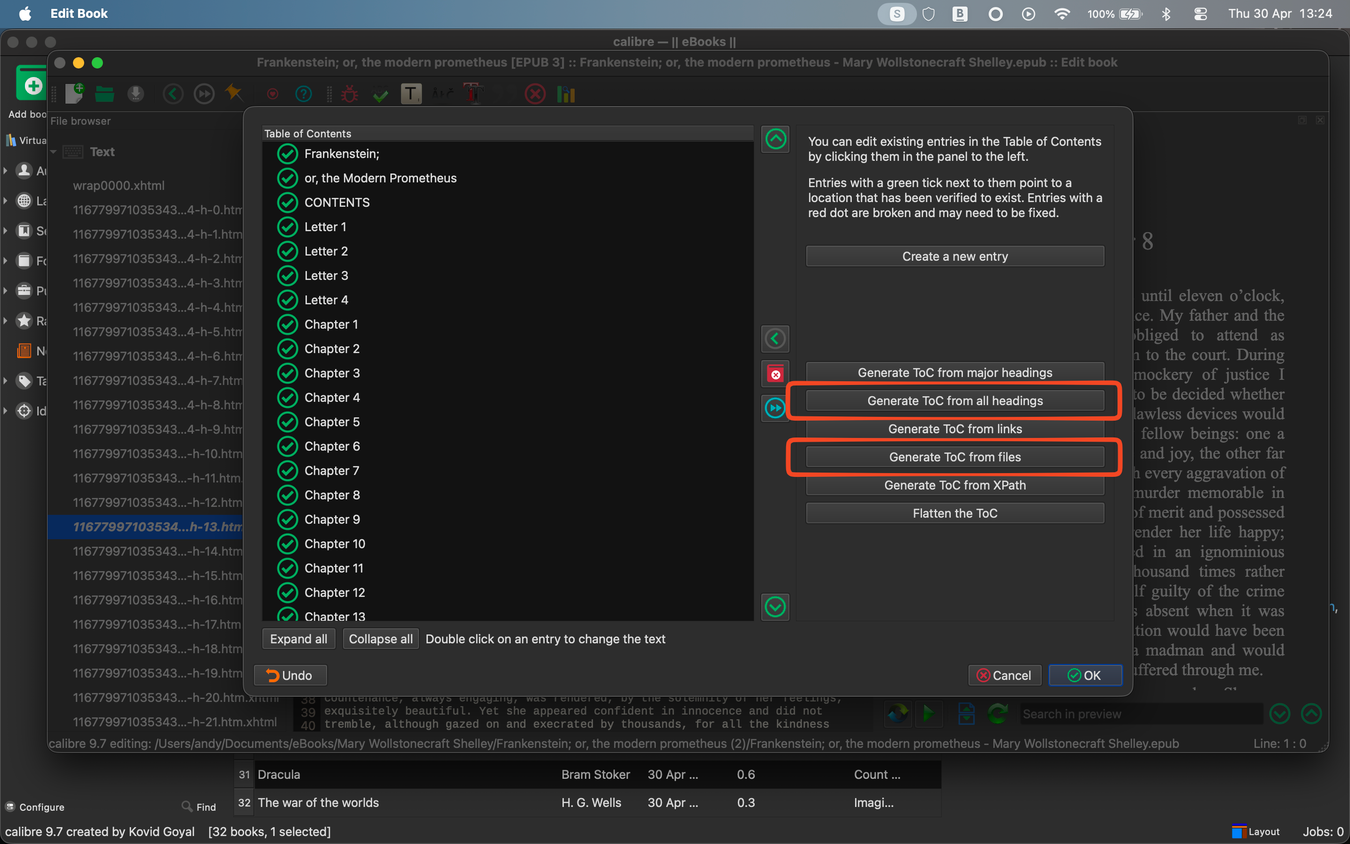Click the save (download arrow) toolbar icon
The width and height of the screenshot is (1350, 844).
pos(136,94)
